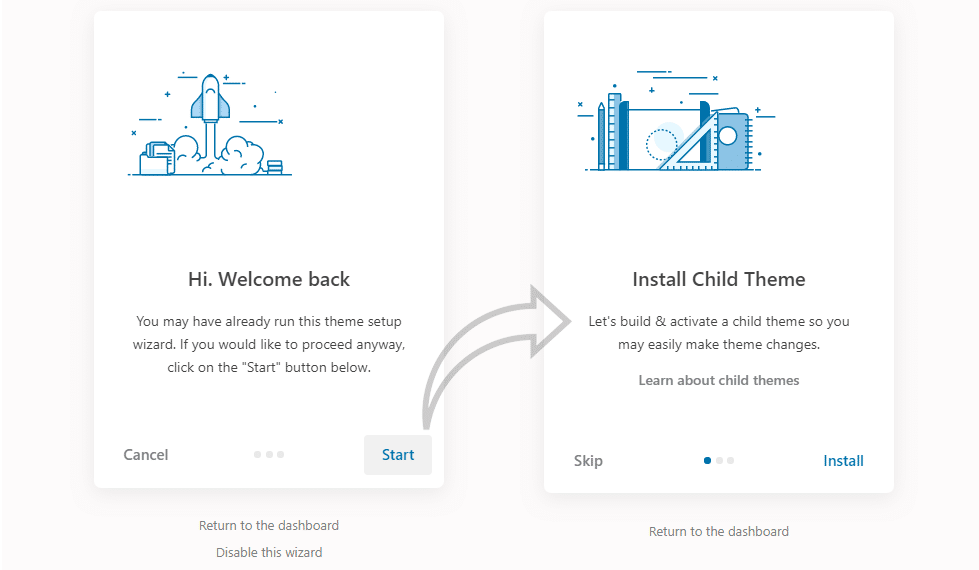
Task: Click 'Install Child Theme' heading
Action: [x=719, y=279]
